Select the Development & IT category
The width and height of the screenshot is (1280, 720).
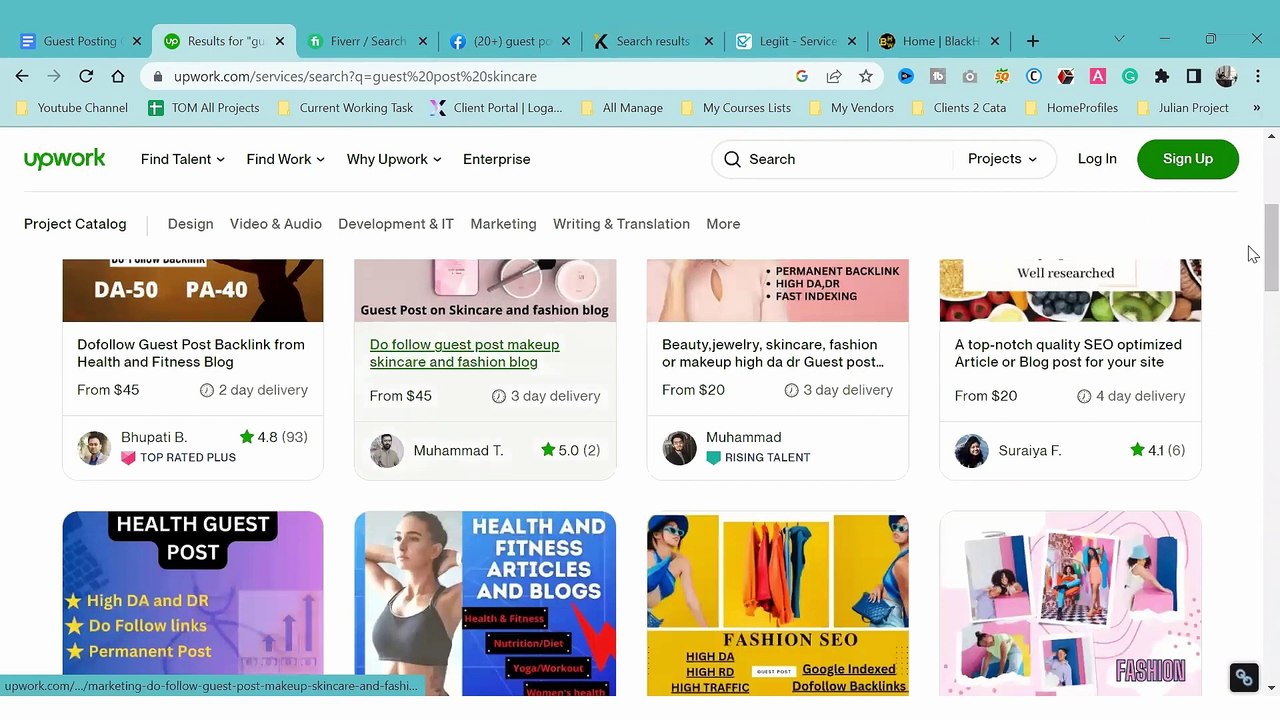[x=396, y=224]
